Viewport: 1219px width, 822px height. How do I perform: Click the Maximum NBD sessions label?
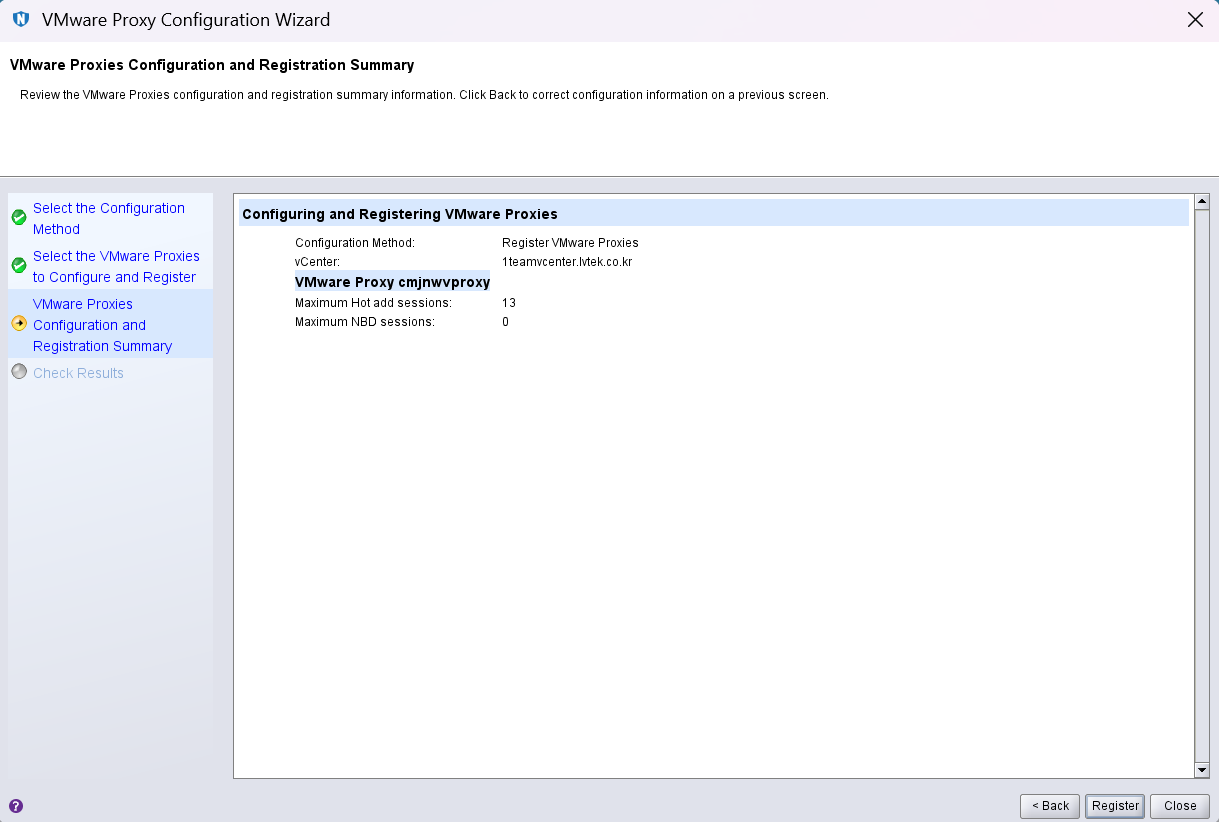click(365, 322)
